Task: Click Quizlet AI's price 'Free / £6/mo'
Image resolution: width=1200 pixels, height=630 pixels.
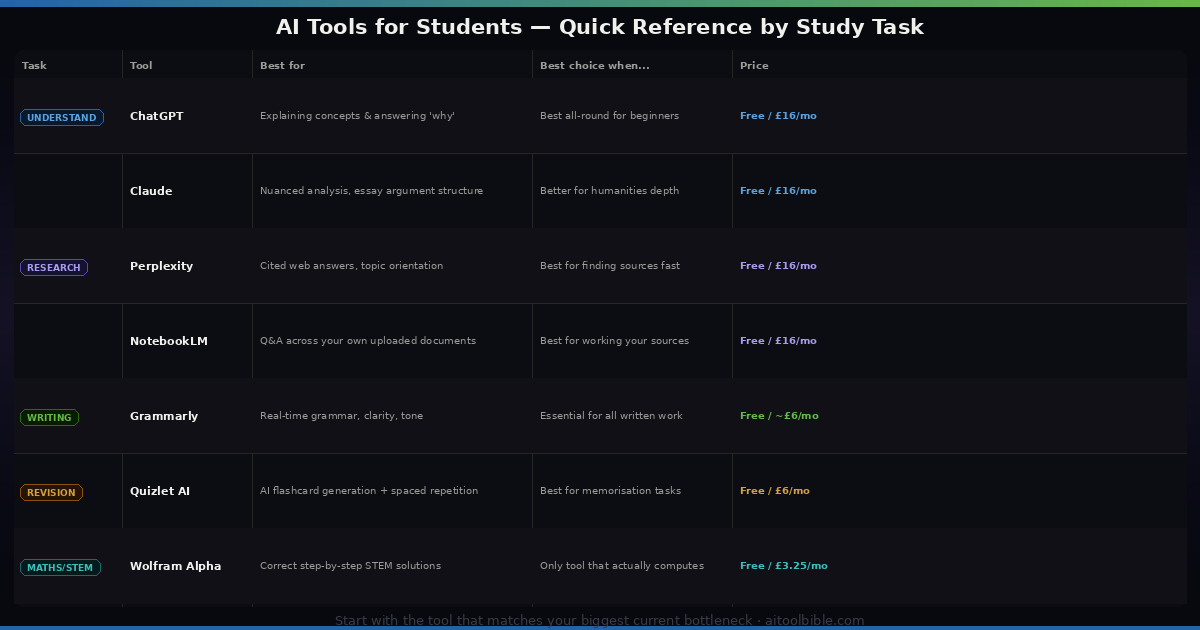Action: point(775,491)
